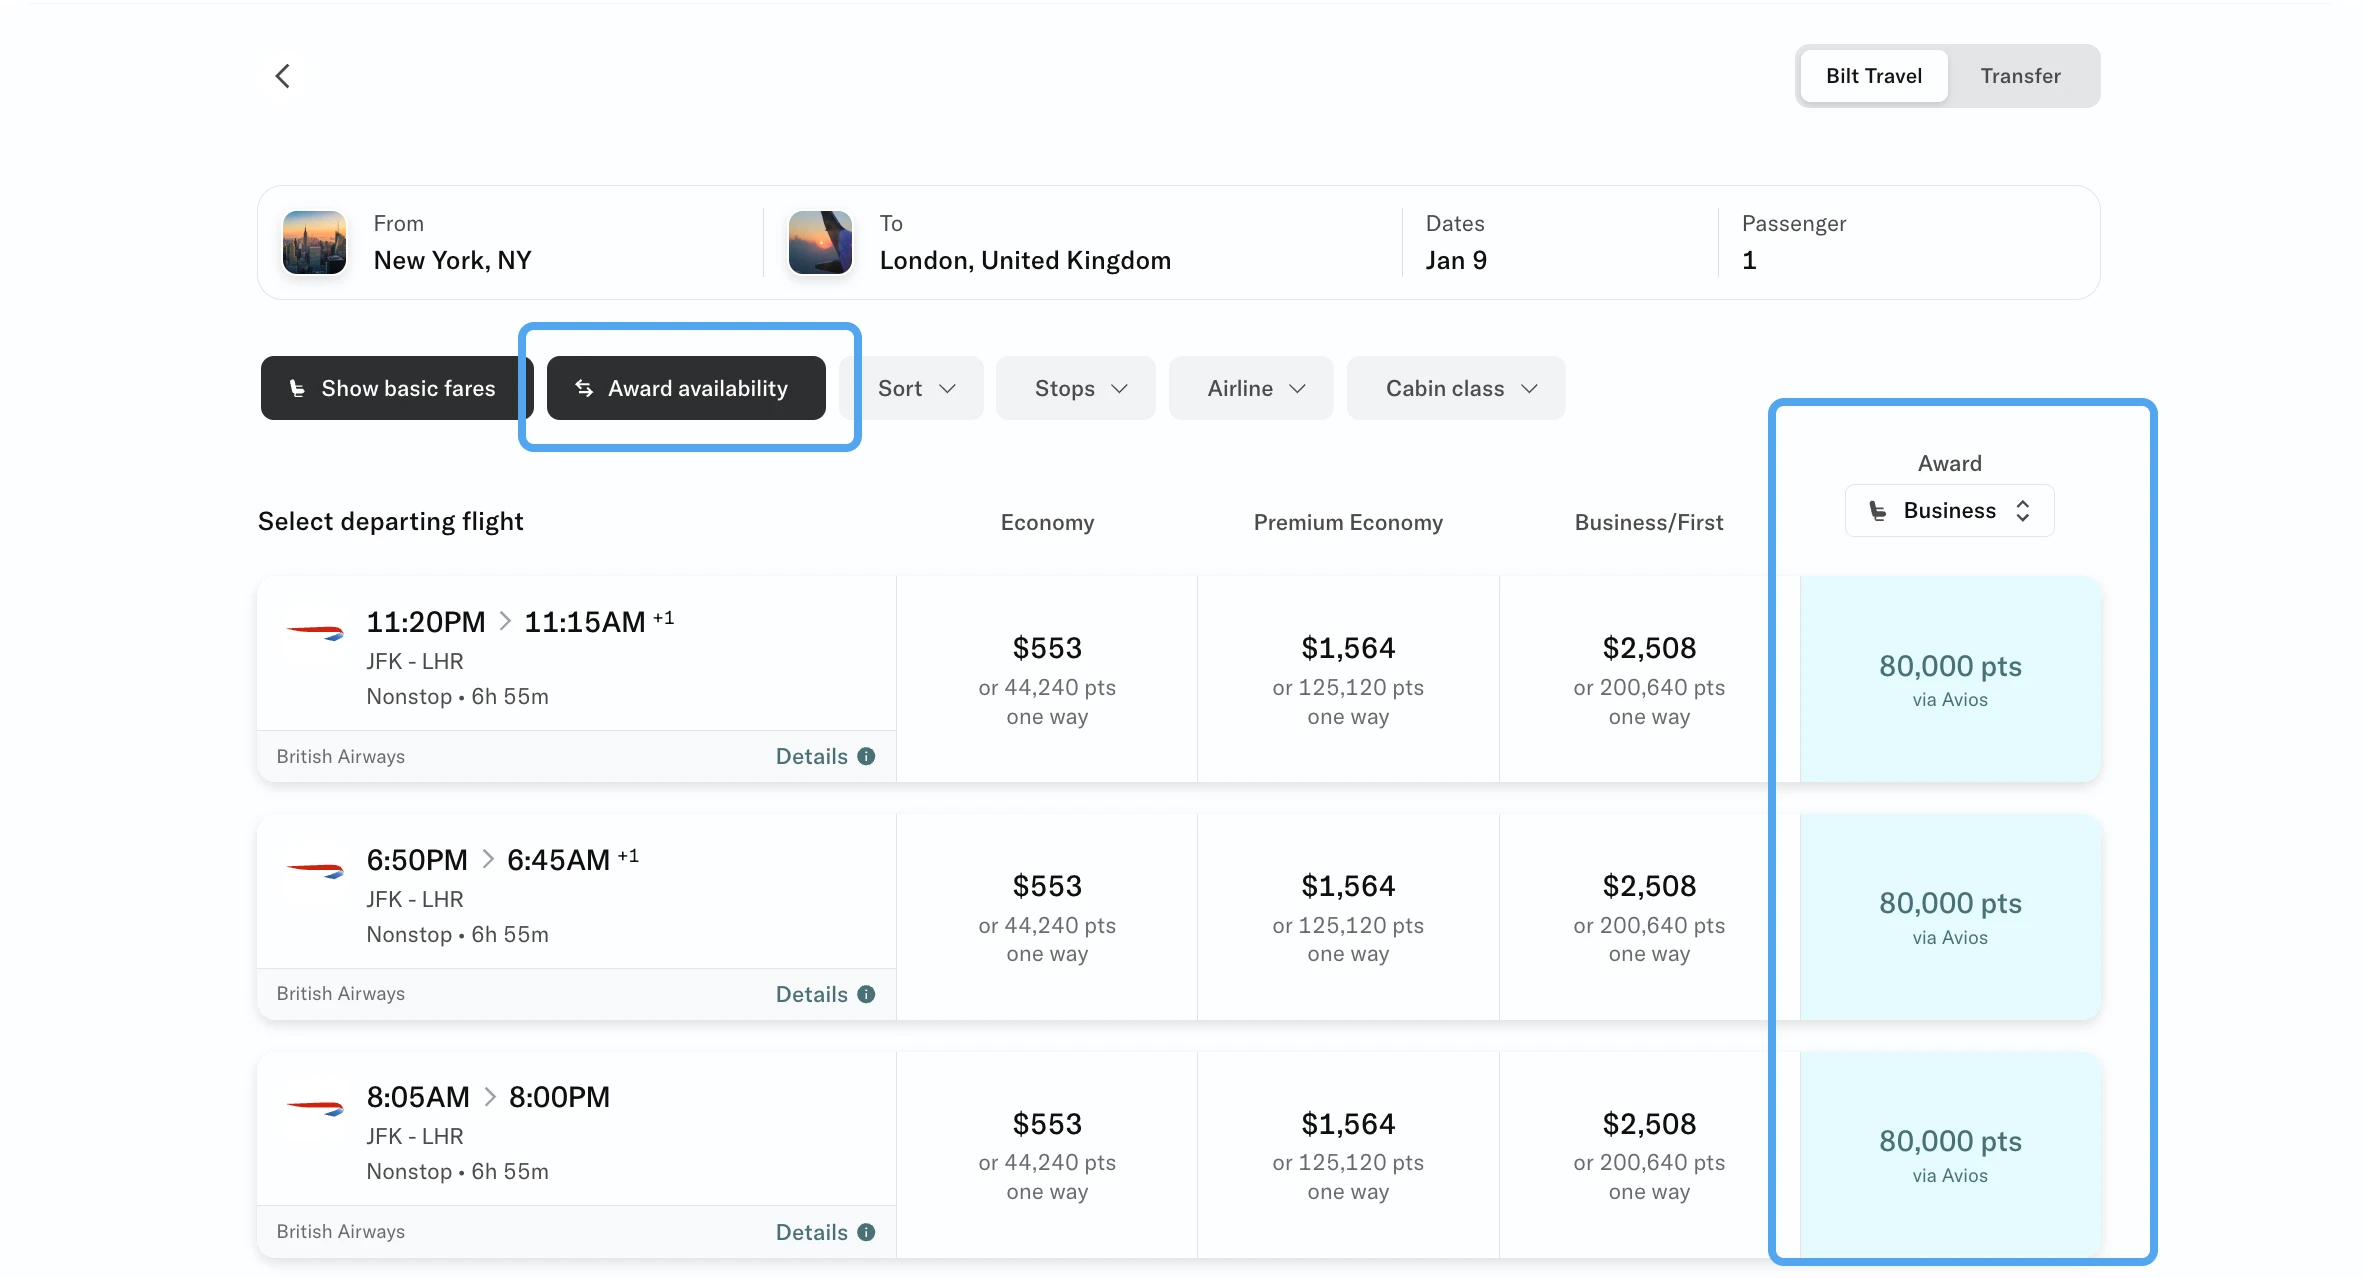2364x1278 pixels.
Task: Open Details link for 6:50PM flight
Action: pos(812,994)
